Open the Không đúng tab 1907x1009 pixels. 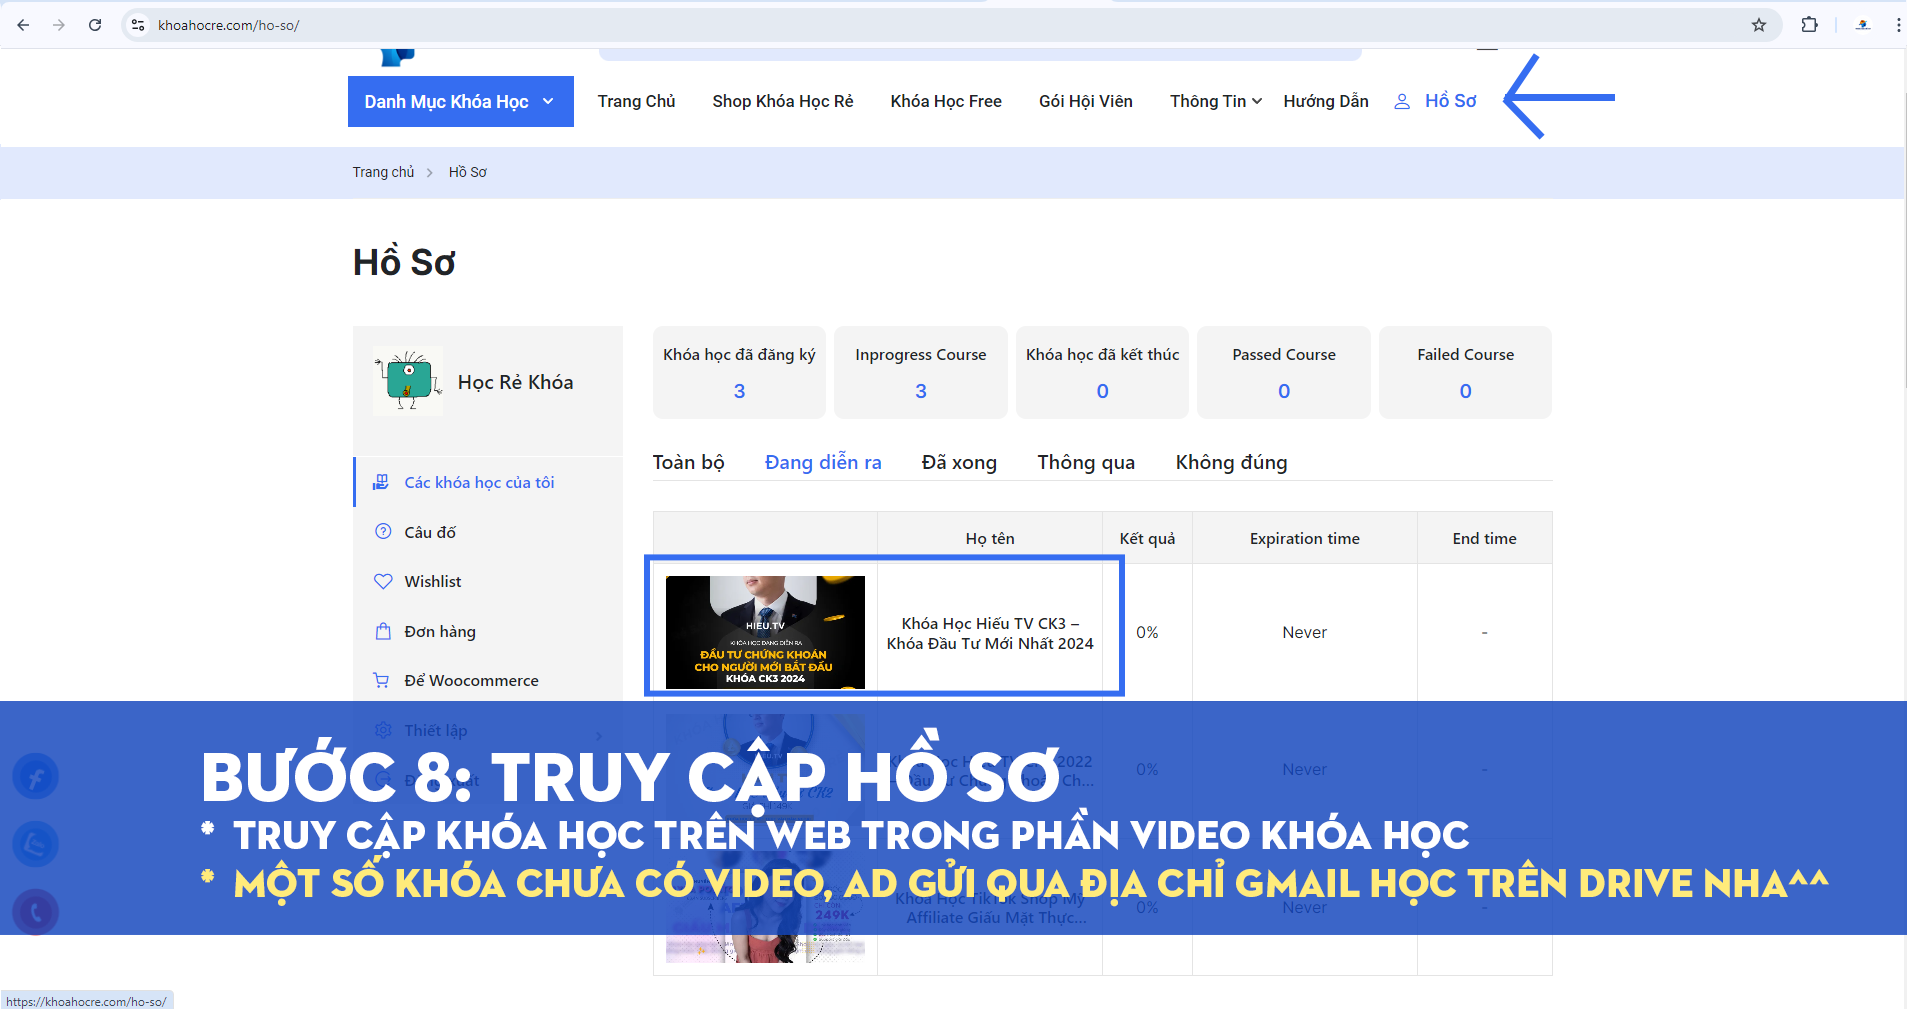click(1230, 462)
